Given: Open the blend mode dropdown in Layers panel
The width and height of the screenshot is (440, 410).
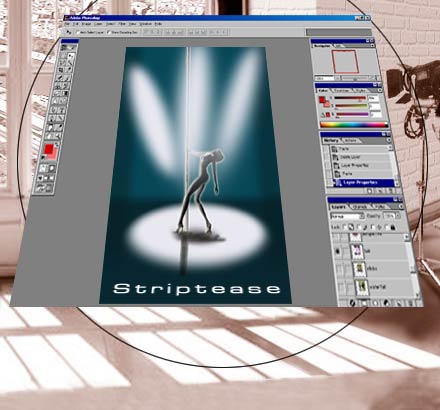Looking at the screenshot, I should point(347,216).
